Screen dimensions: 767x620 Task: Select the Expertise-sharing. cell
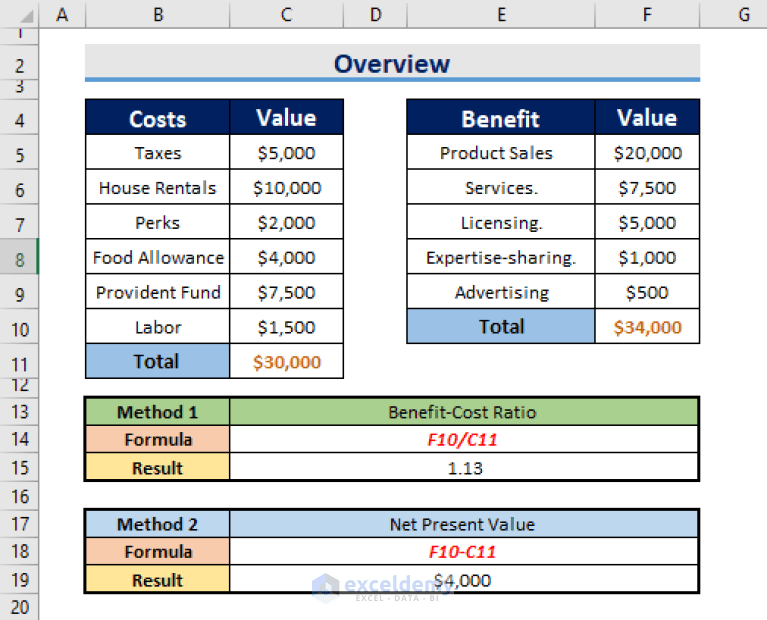tap(501, 256)
